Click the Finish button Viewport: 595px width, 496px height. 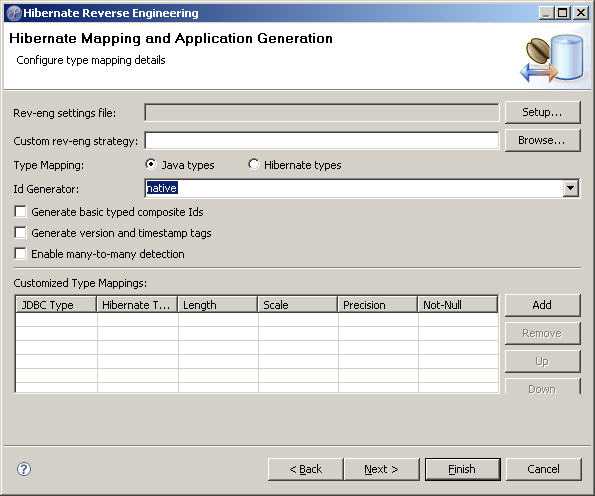pos(463,469)
